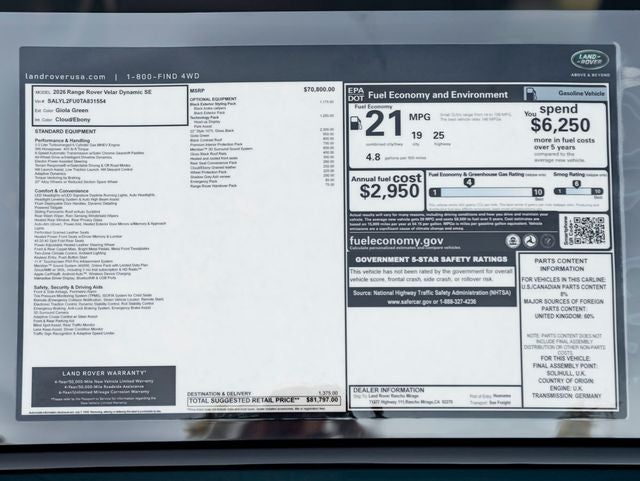Image resolution: width=640 pixels, height=481 pixels.
Task: Click the $6,250 fuel cost figure
Action: (560, 125)
